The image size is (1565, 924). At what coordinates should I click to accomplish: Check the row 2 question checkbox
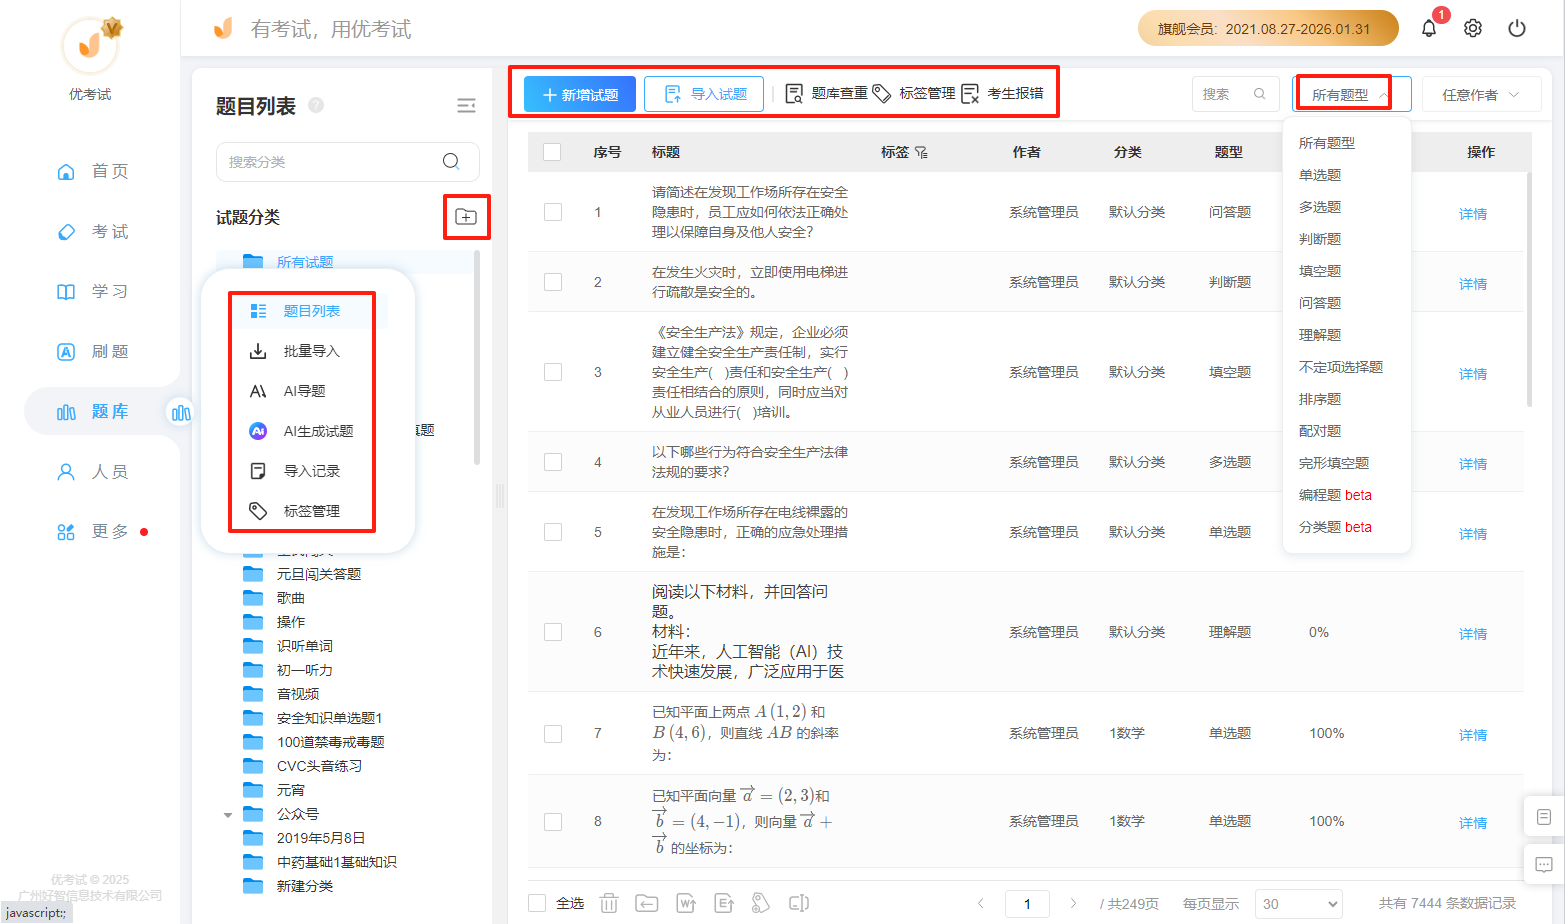[x=553, y=282]
